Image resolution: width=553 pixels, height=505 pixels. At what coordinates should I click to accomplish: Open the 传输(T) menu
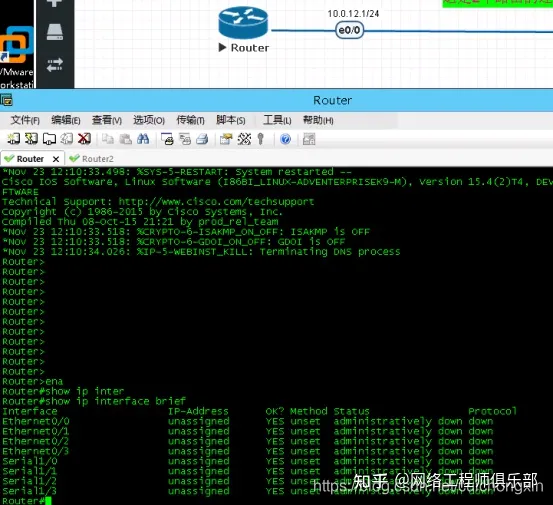190,120
